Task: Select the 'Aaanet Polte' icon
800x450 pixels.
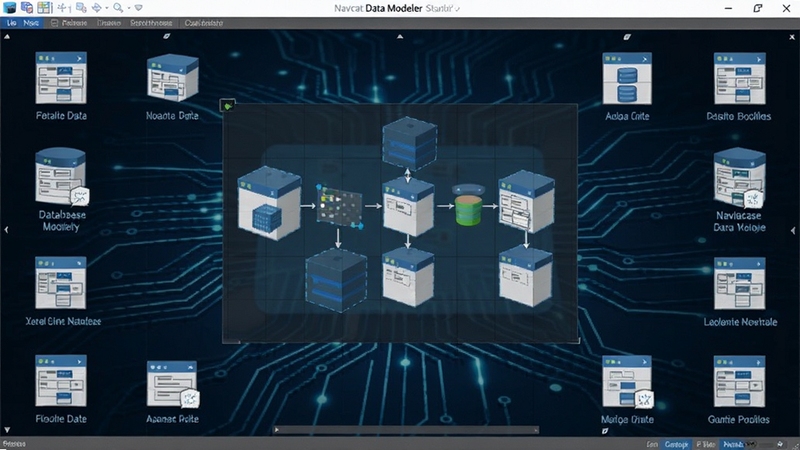Action: point(172,384)
